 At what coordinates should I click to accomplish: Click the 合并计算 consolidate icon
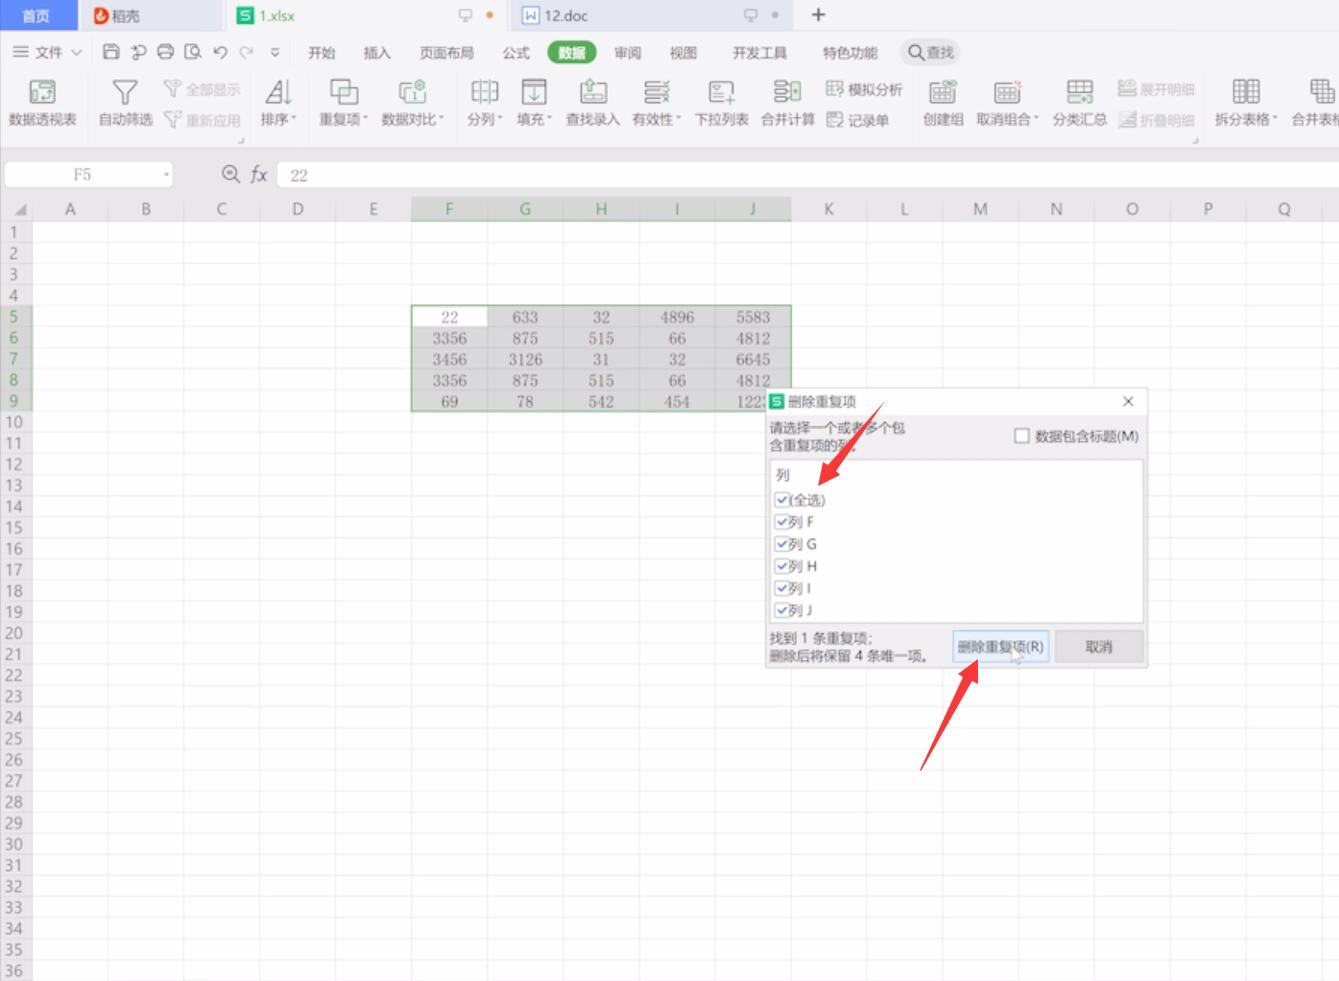(x=787, y=92)
